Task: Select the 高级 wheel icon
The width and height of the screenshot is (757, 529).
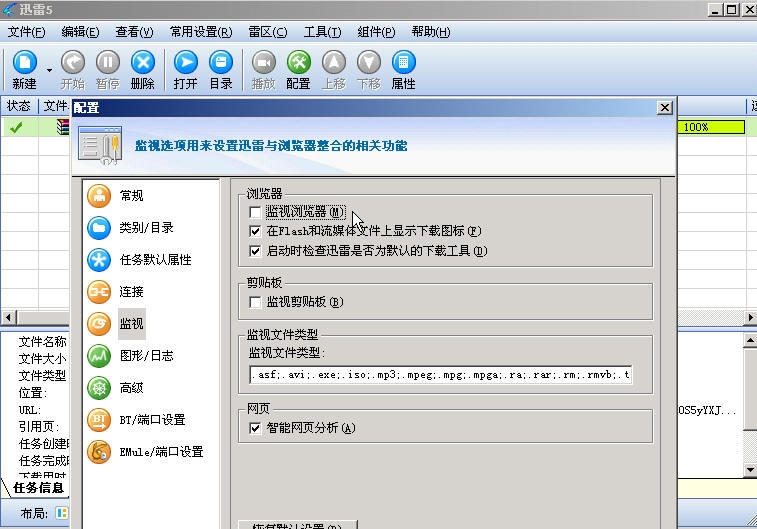Action: point(99,388)
